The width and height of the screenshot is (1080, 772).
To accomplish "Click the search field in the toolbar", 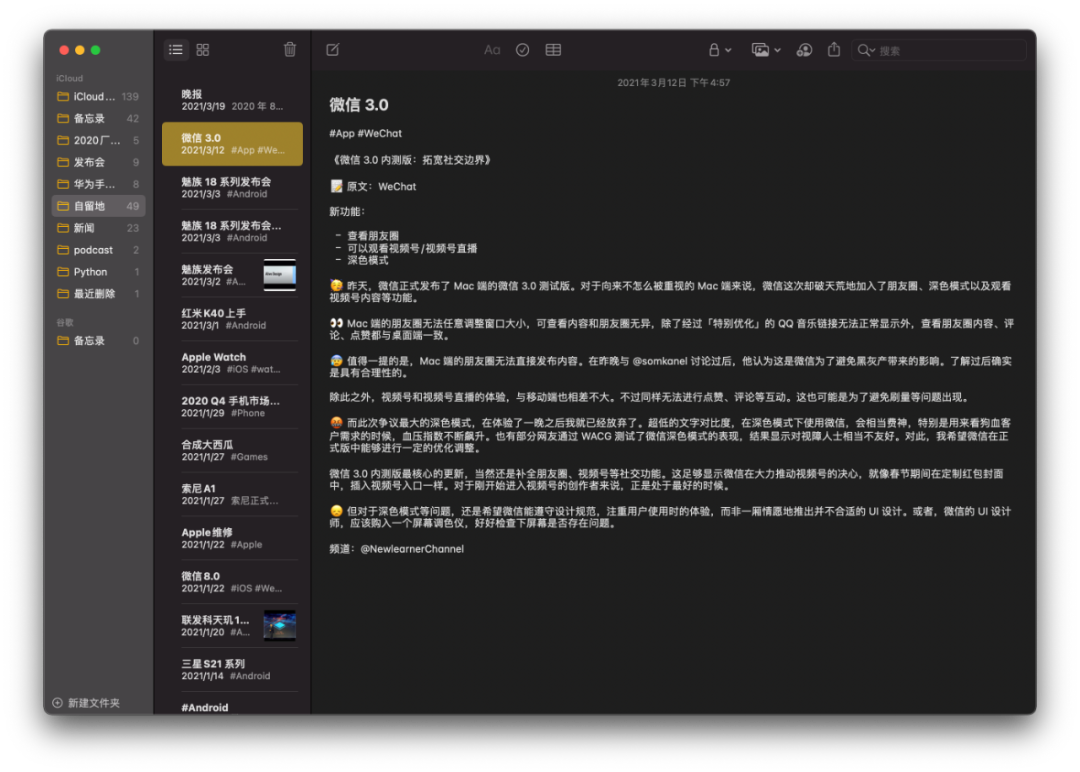I will pos(939,50).
